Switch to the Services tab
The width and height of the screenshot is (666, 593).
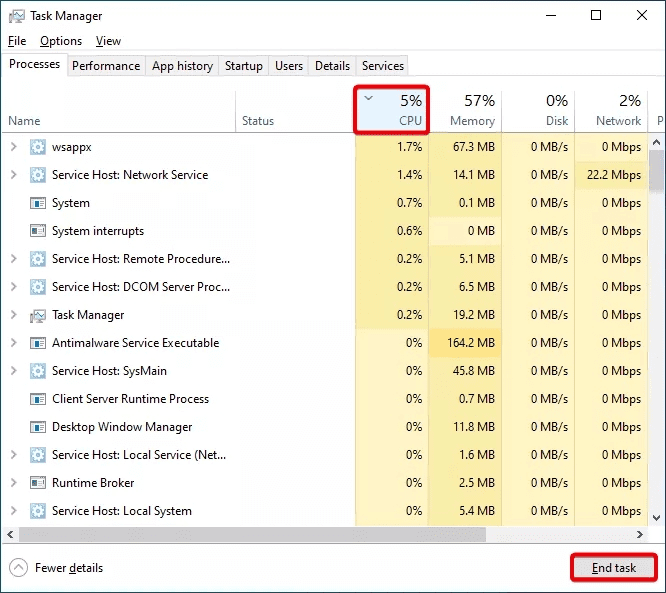point(383,66)
